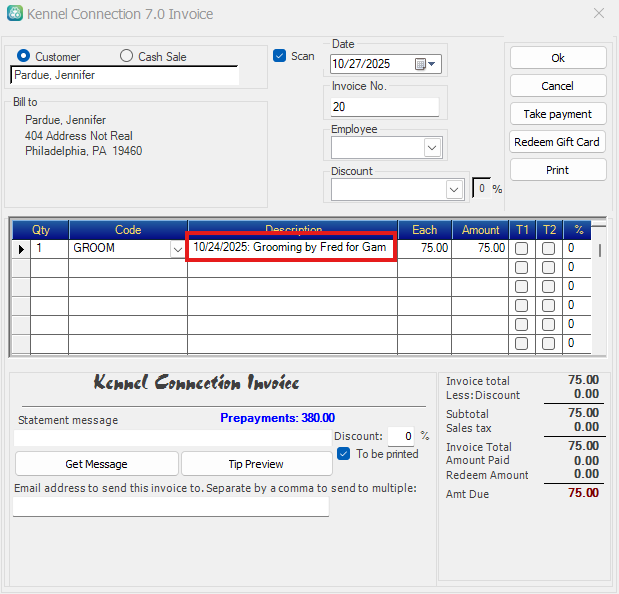Screen dimensions: 619x594
Task: Click the Amt Due value 75.00
Action: coord(583,493)
